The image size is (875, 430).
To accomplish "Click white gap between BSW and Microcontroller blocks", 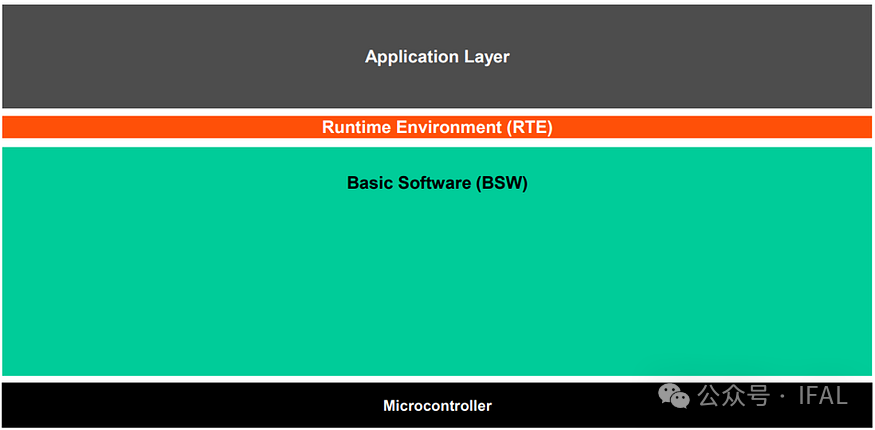I will click(x=437, y=379).
